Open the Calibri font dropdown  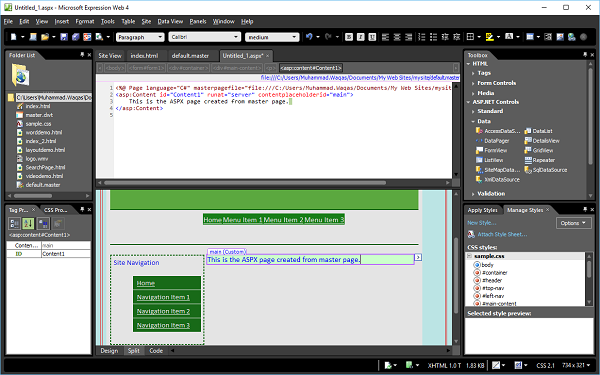204,37
